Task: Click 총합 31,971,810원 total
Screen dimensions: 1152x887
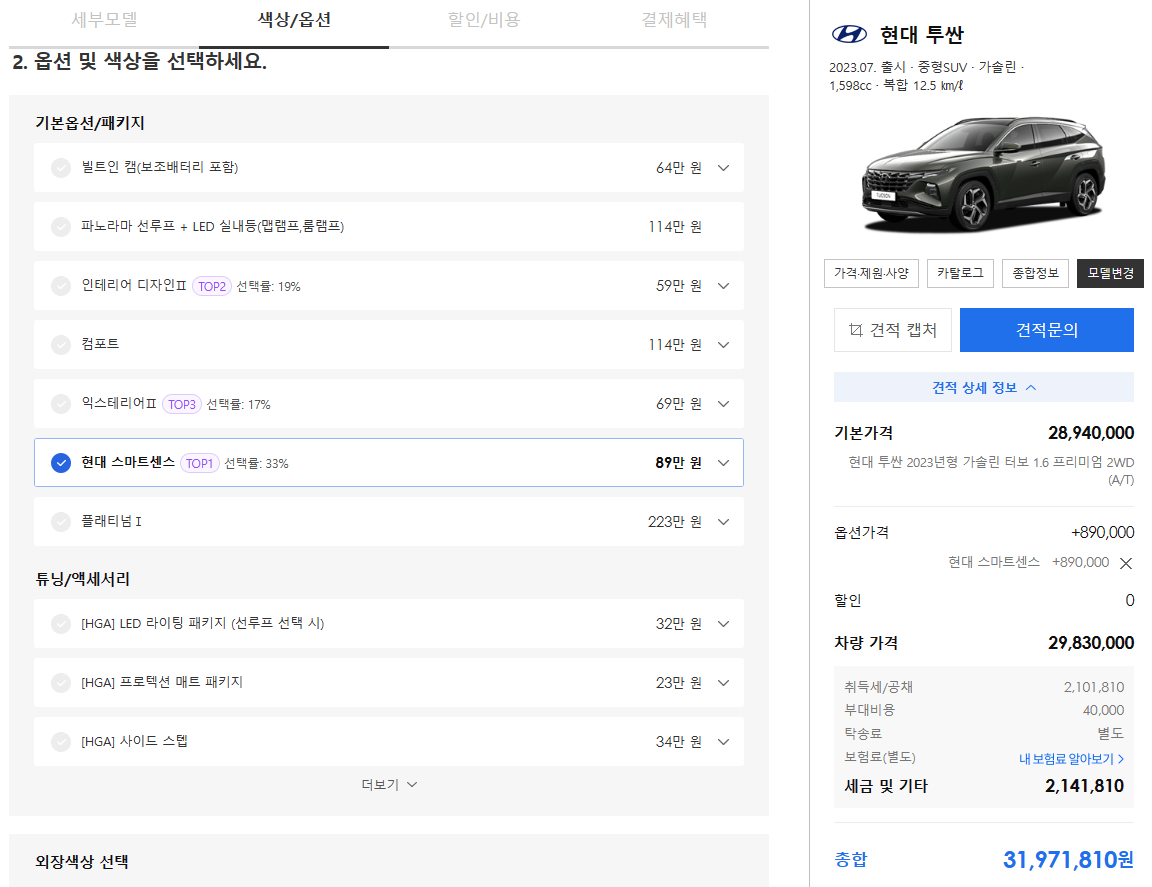Action: (1068, 859)
